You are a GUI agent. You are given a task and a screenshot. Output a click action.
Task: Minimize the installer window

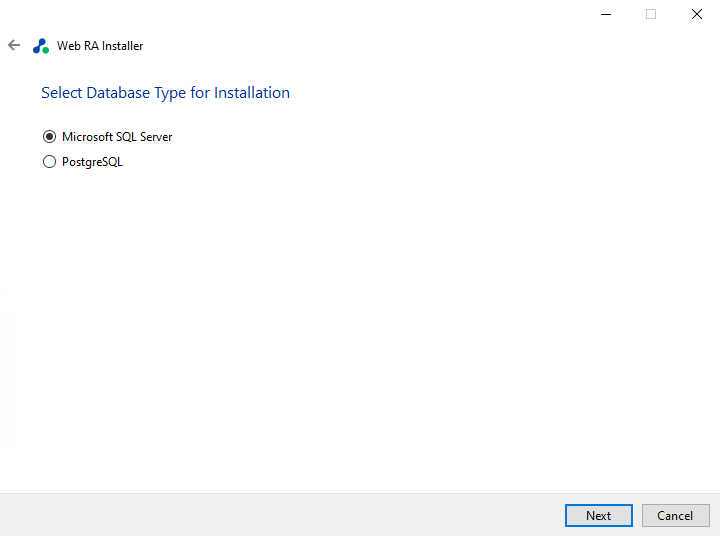pyautogui.click(x=606, y=14)
